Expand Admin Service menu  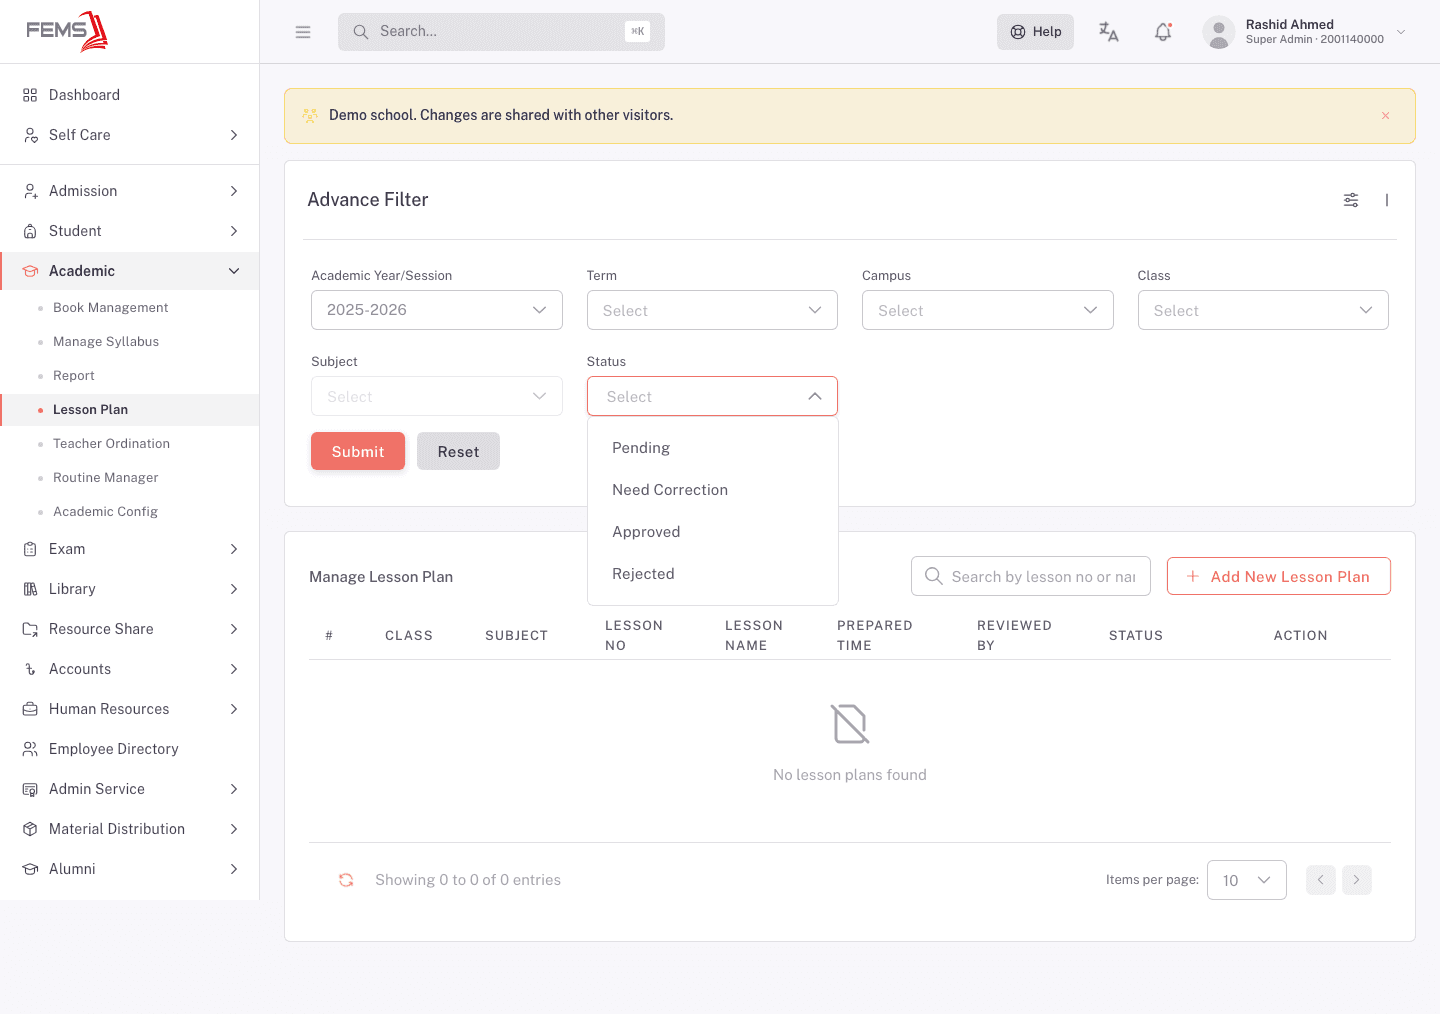pyautogui.click(x=130, y=789)
